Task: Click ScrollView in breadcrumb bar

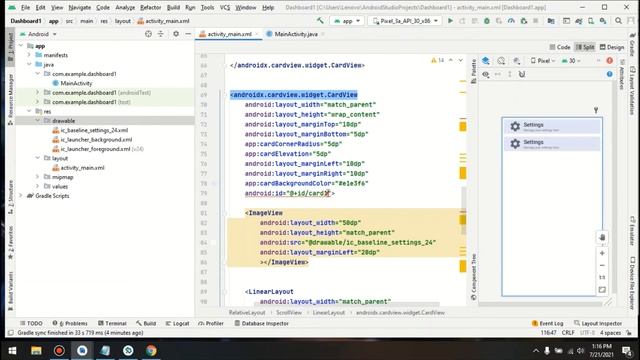Action: (289, 313)
